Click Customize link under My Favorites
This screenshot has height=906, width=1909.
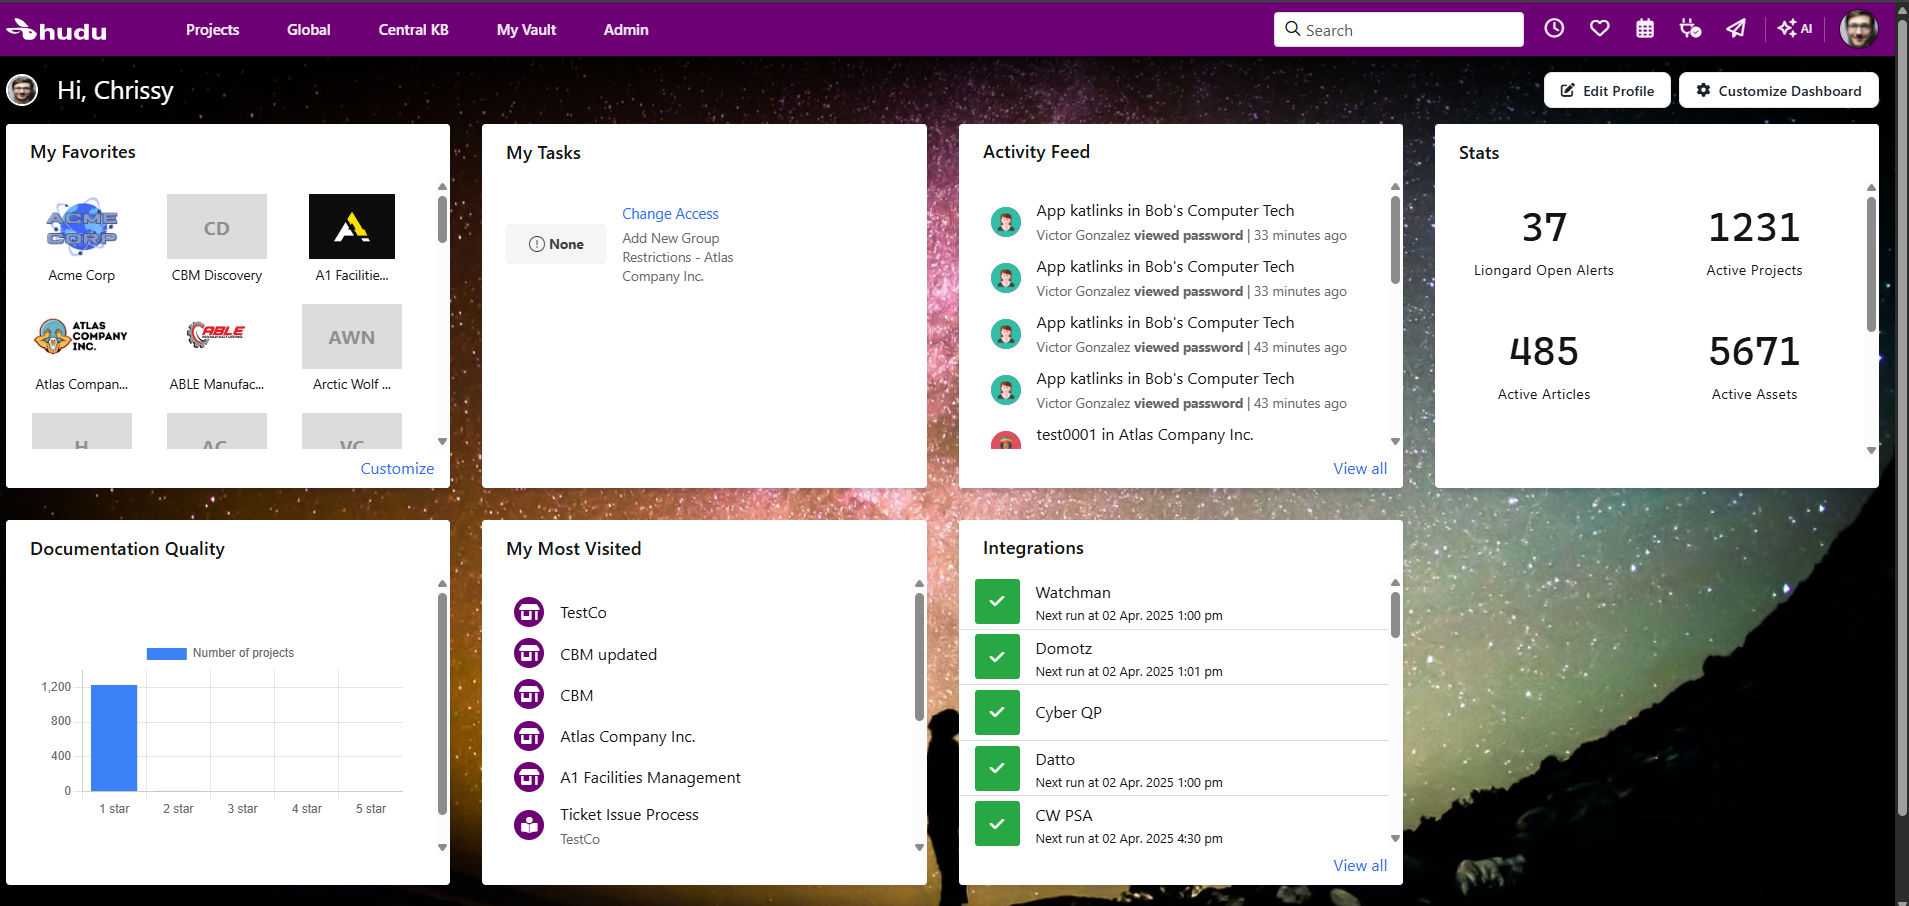pos(397,468)
